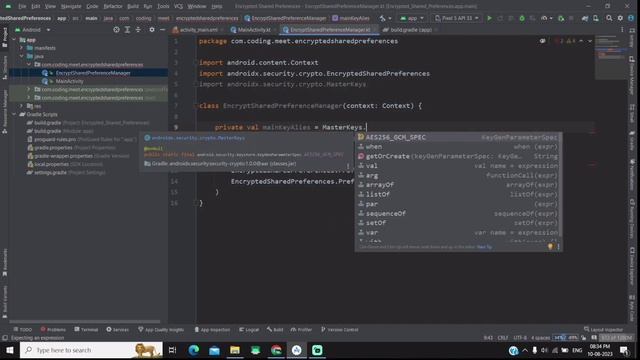
Task: Open the Services tool window
Action: pos(118,329)
